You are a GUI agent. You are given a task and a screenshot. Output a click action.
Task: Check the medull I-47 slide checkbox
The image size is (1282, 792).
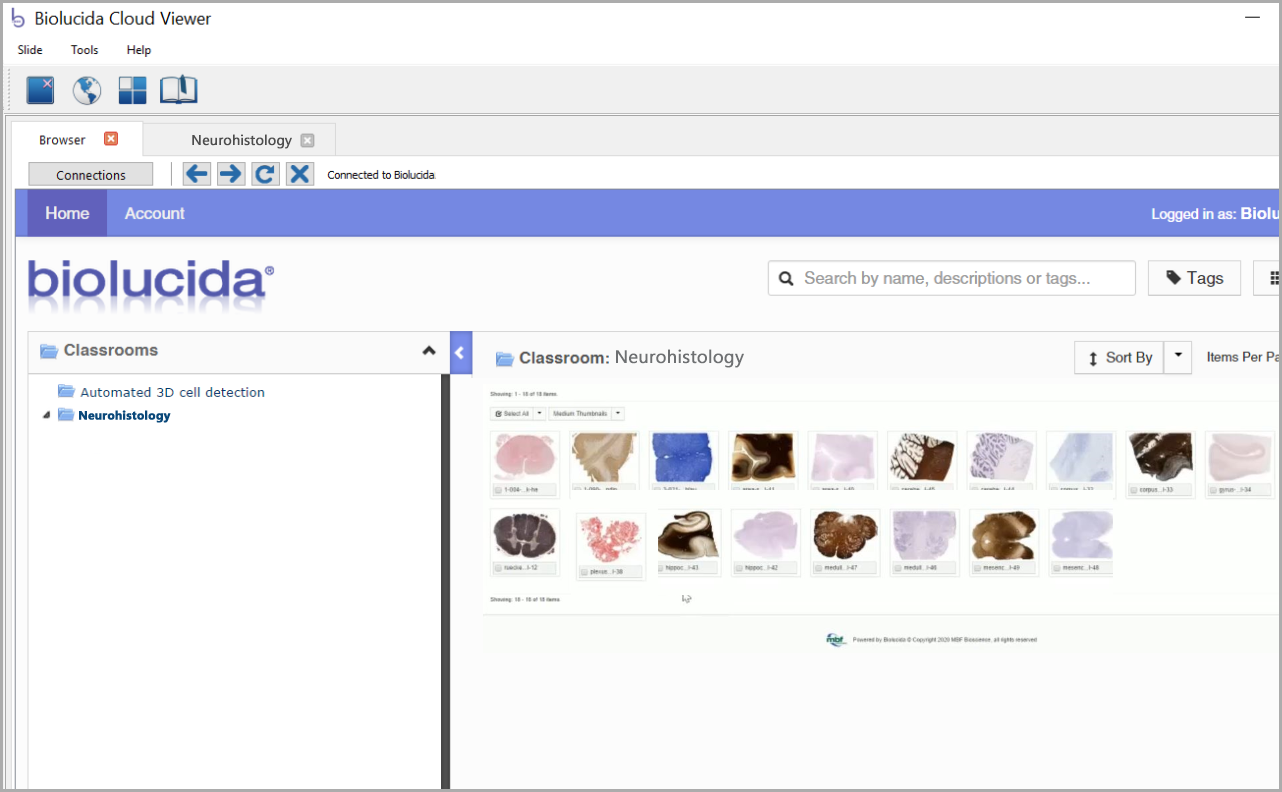[818, 567]
